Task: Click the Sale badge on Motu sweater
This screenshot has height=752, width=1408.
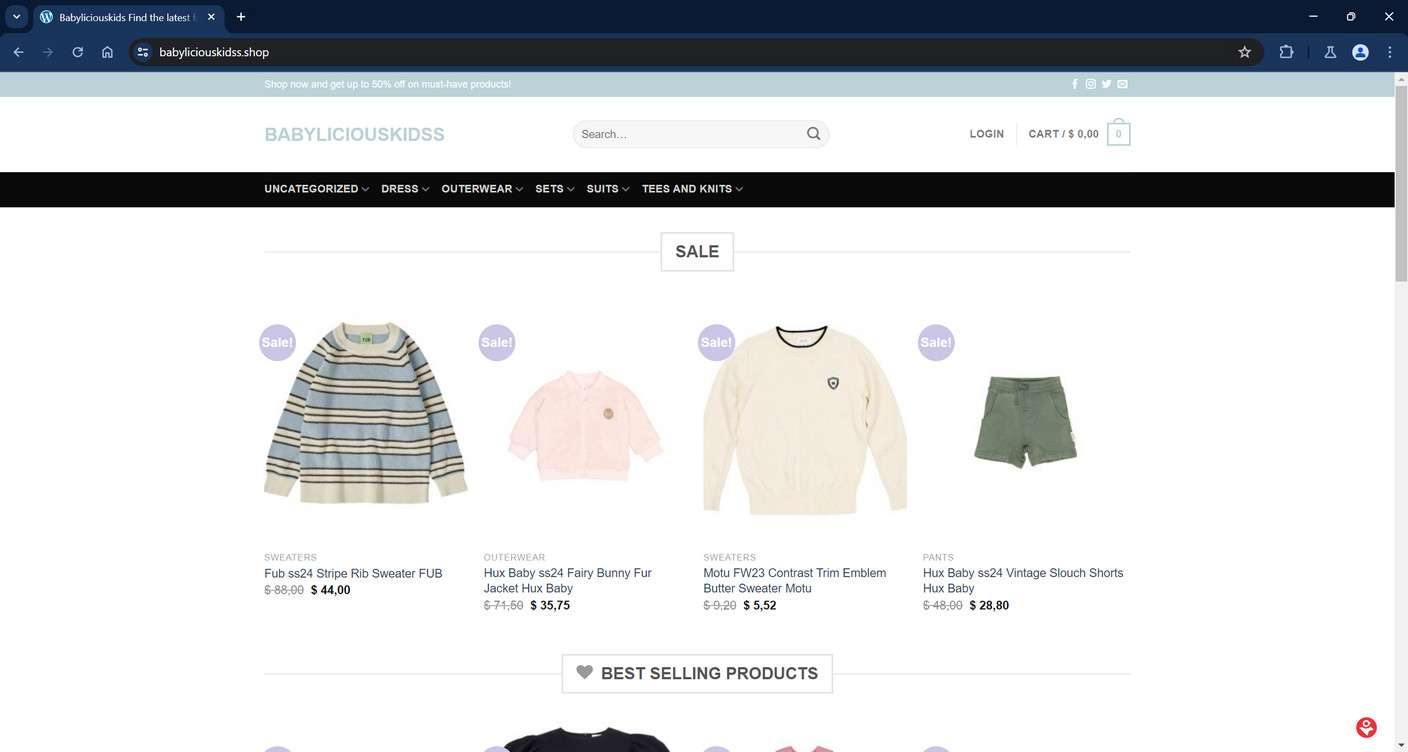Action: 716,342
